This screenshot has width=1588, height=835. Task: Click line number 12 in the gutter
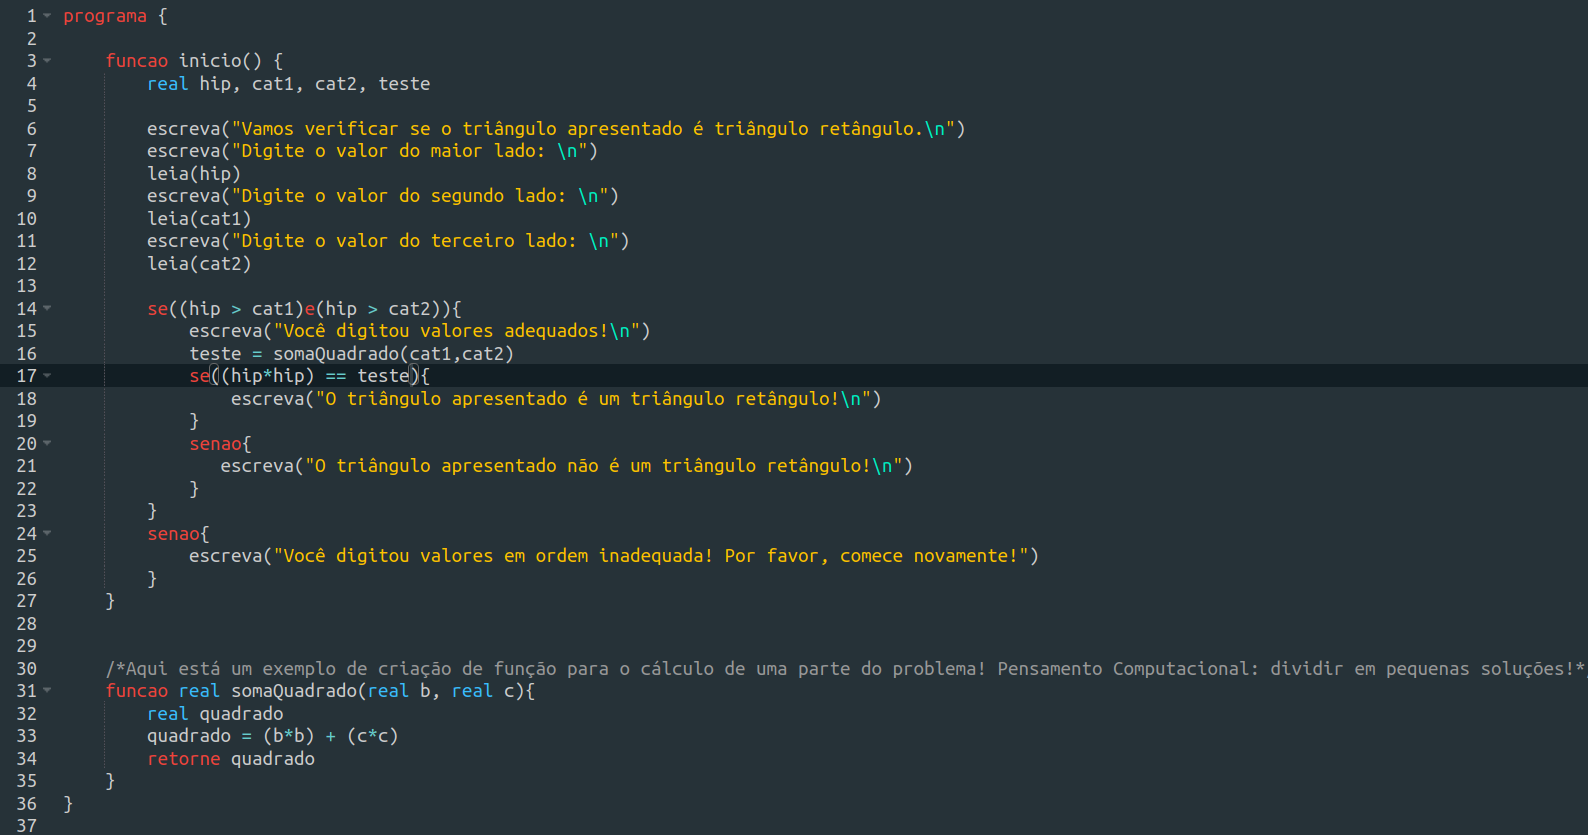point(27,264)
